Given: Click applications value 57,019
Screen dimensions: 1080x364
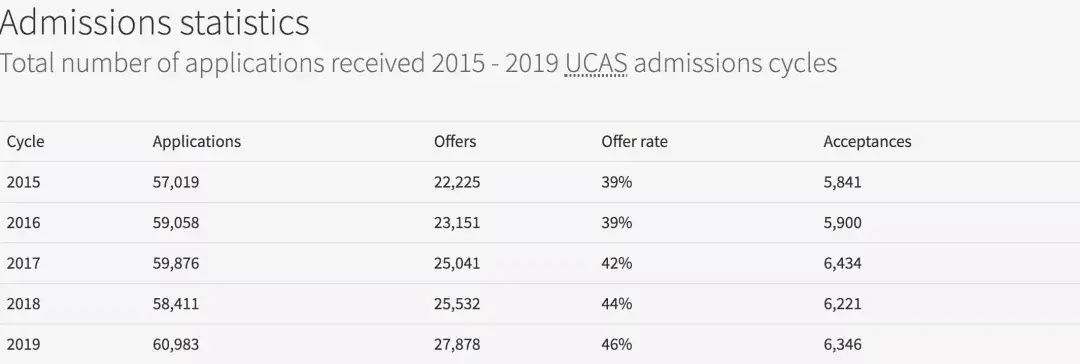Looking at the screenshot, I should coord(176,183).
